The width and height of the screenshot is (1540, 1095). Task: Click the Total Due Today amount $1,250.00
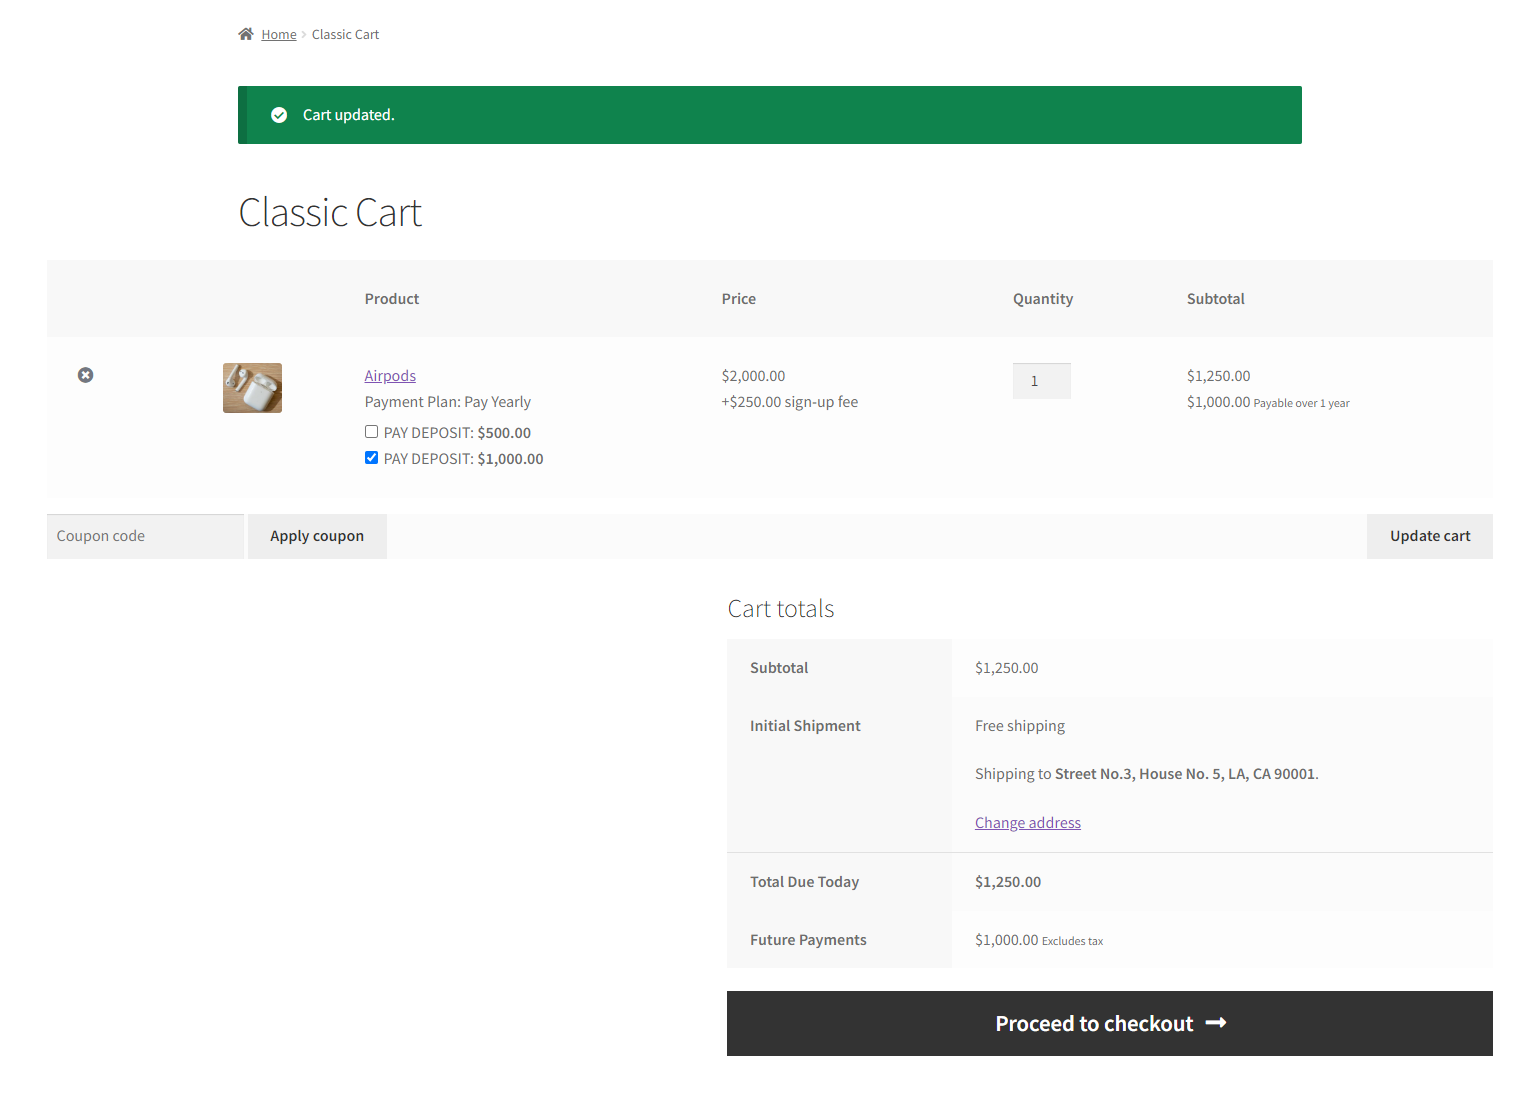[x=1008, y=882]
